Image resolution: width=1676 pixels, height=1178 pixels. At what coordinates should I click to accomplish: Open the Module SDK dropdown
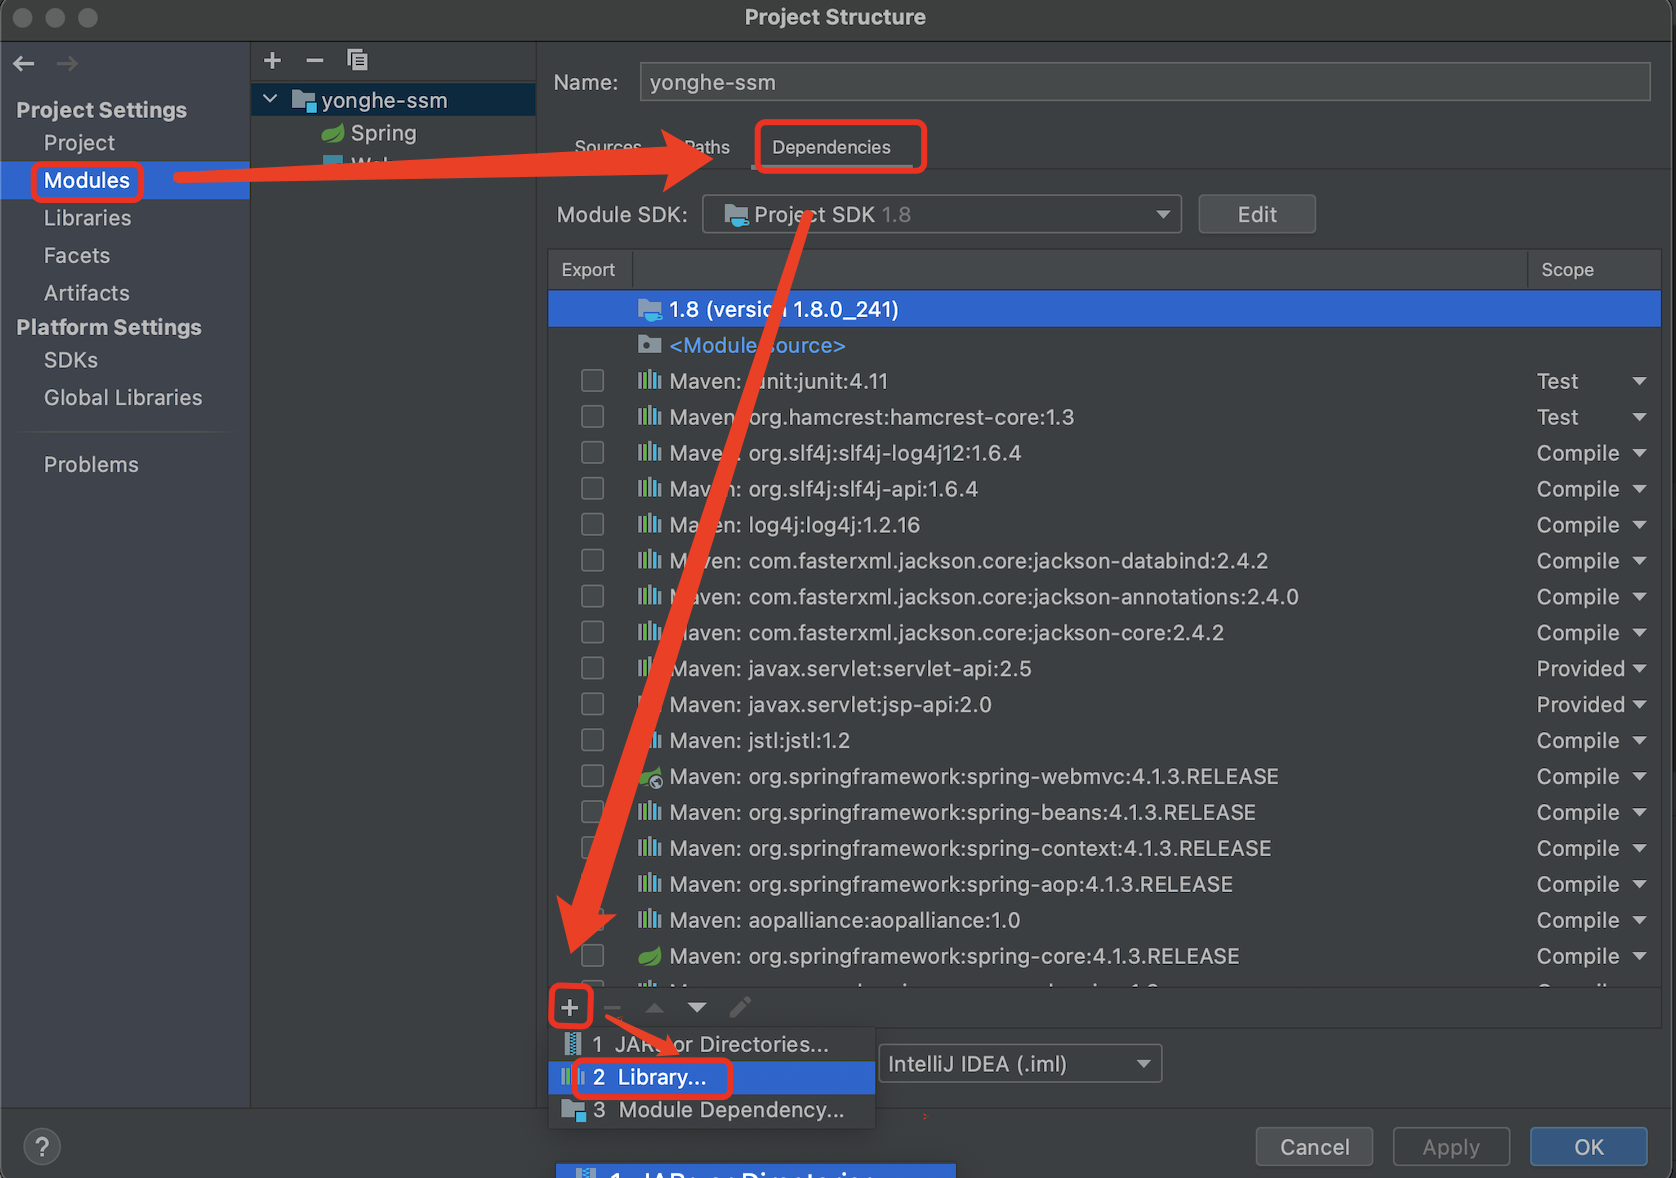point(942,214)
